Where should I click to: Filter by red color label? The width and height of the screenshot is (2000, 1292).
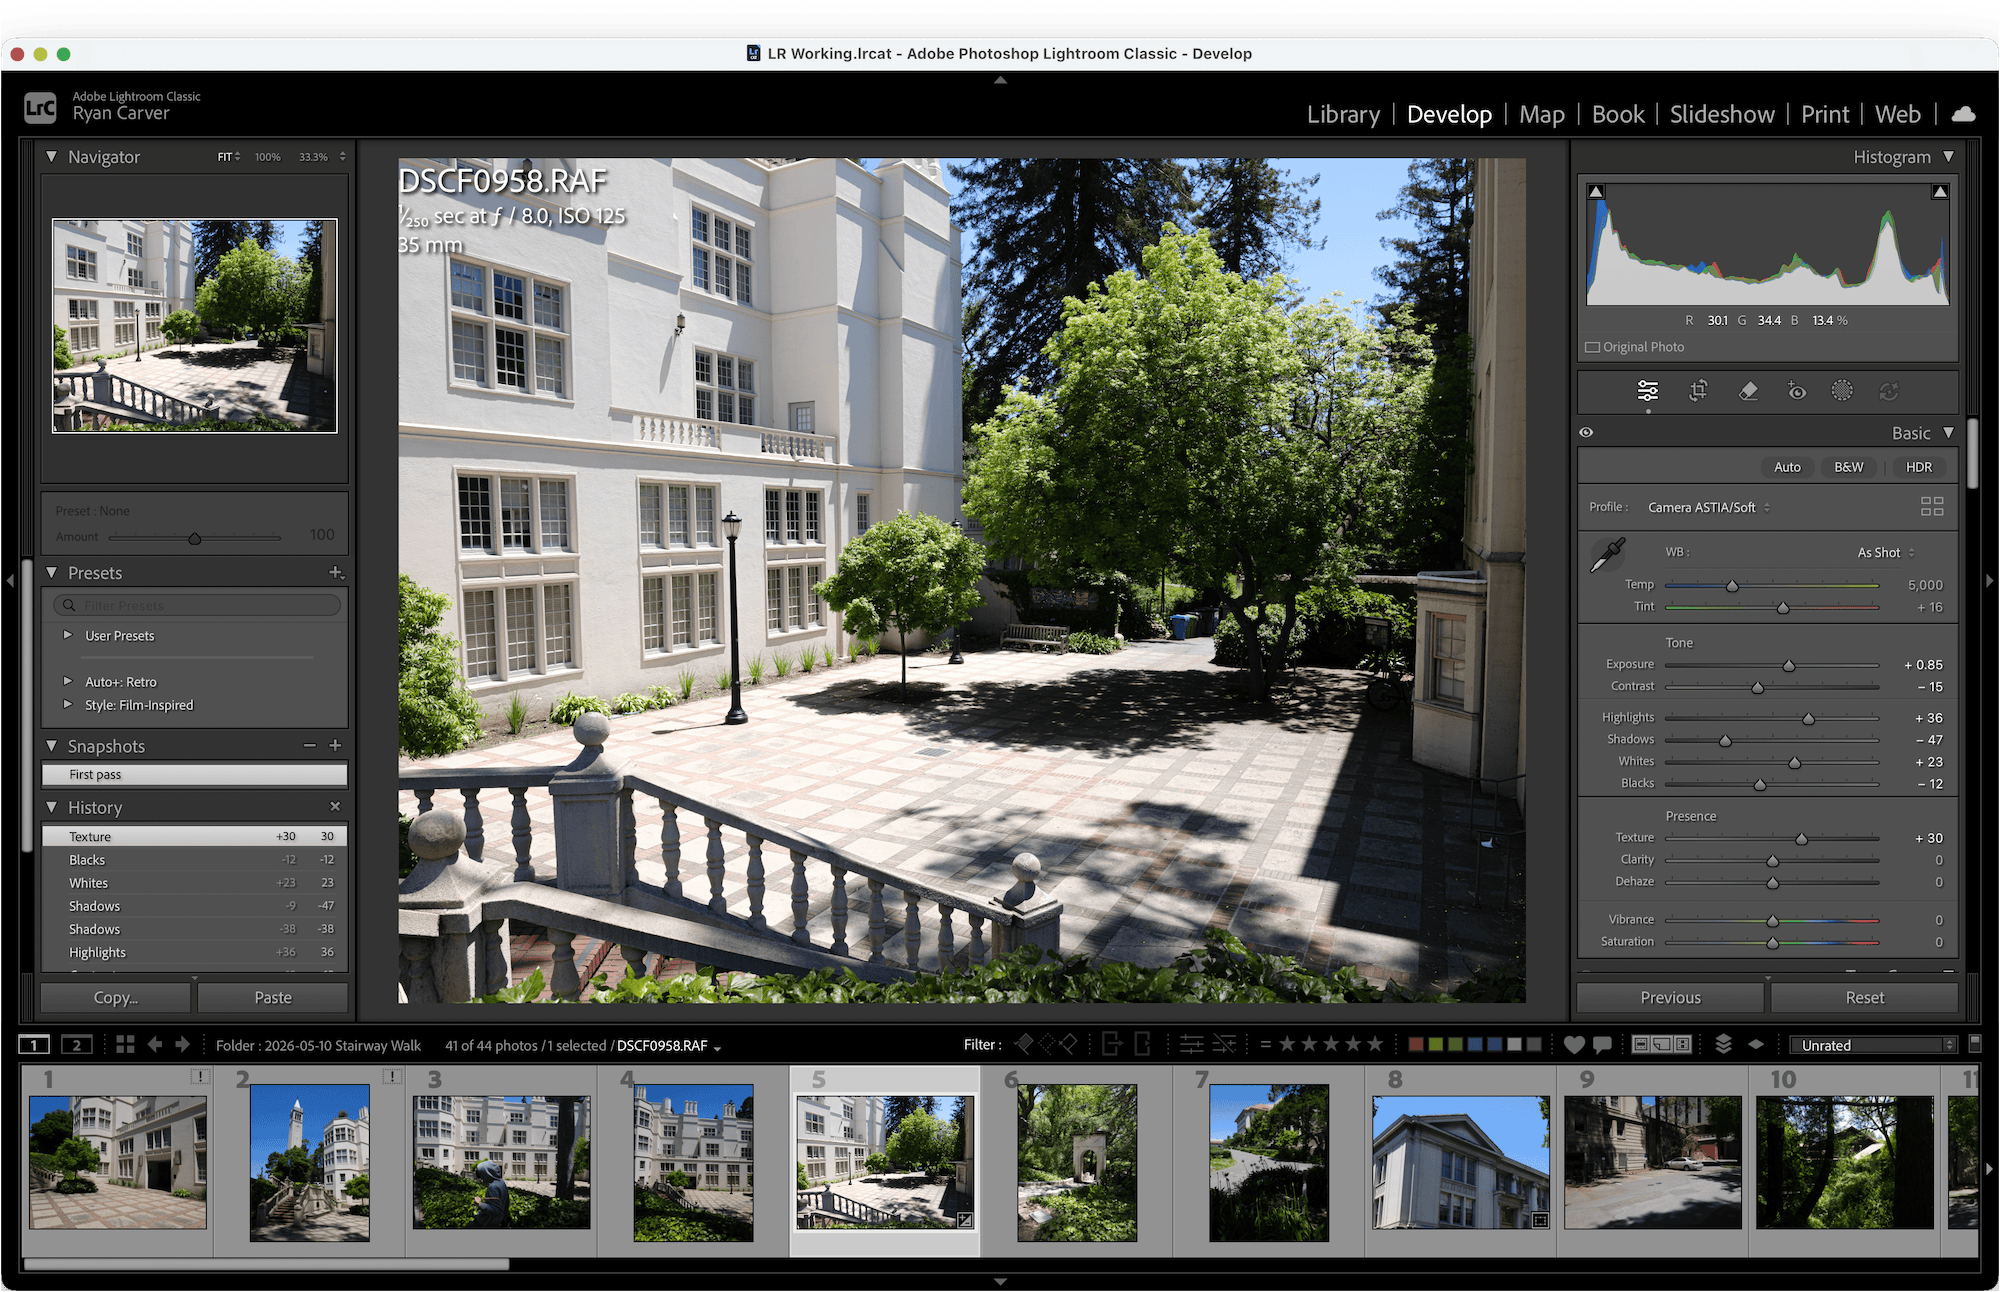1416,1044
